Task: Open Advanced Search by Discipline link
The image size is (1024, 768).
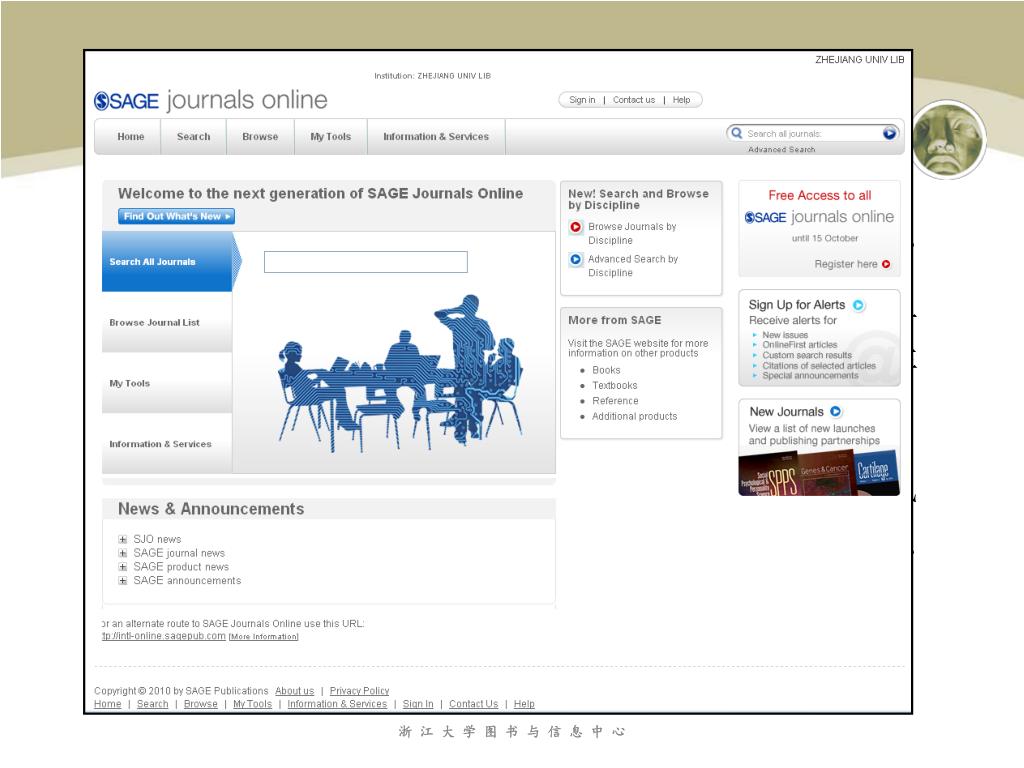Action: click(x=633, y=266)
